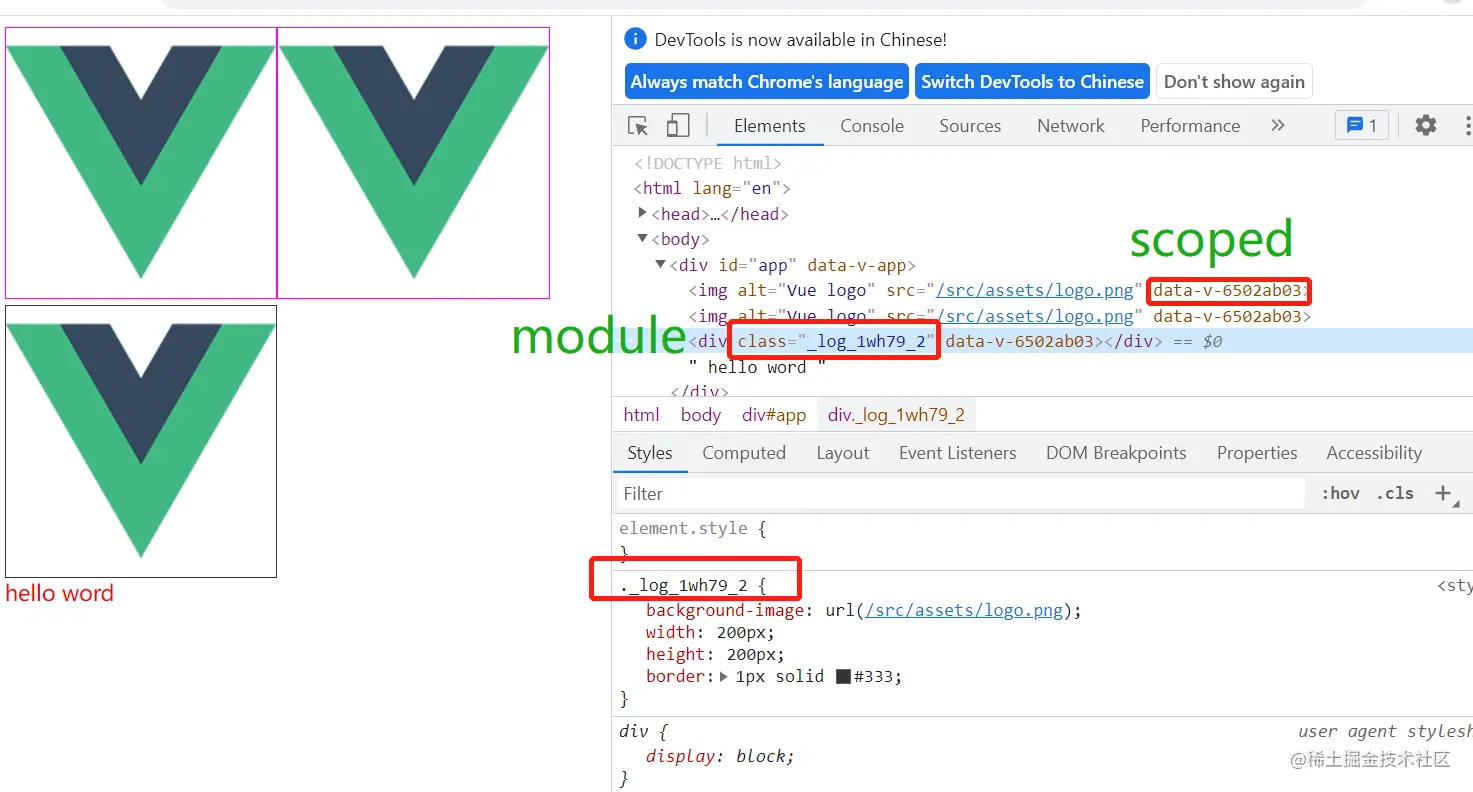The width and height of the screenshot is (1473, 792).
Task: Open the Performance tab
Action: point(1190,126)
